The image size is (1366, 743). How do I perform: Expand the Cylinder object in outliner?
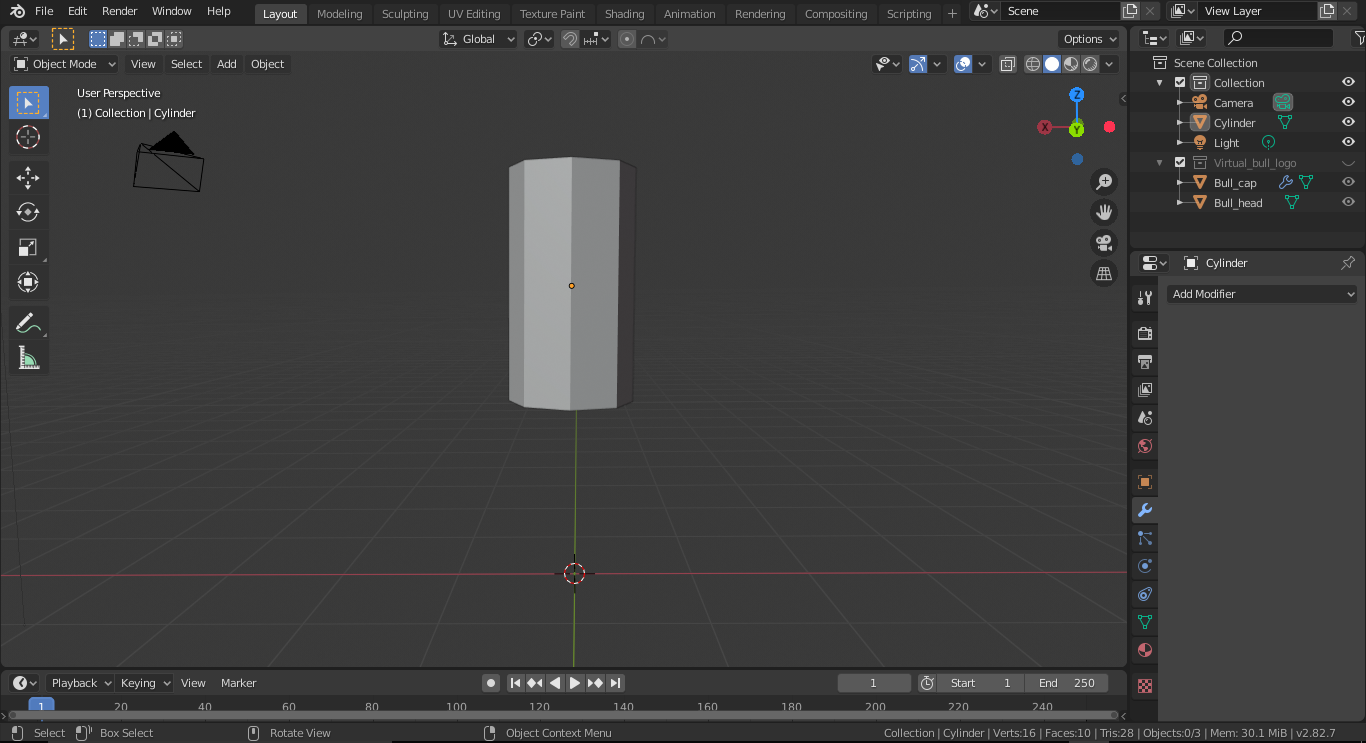tap(1180, 122)
